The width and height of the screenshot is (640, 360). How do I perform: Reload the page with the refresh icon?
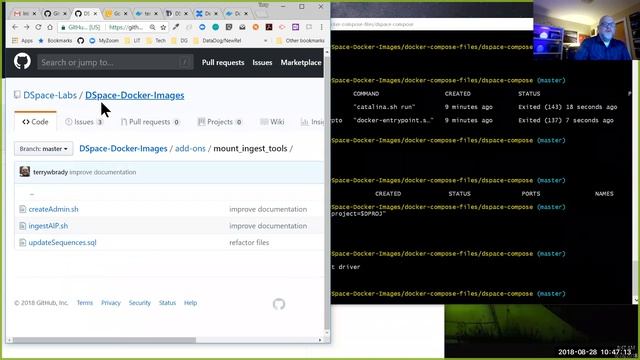[38, 27]
